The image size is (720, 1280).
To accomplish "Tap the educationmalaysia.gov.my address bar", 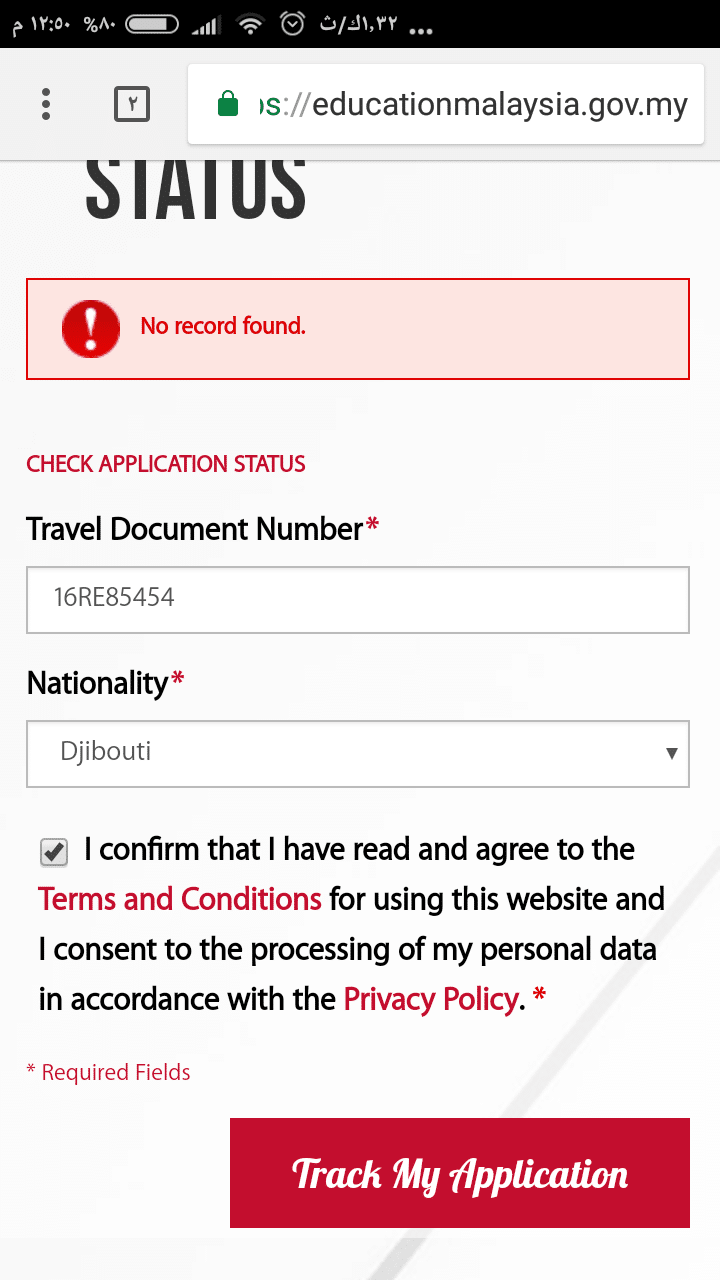I will click(x=470, y=105).
